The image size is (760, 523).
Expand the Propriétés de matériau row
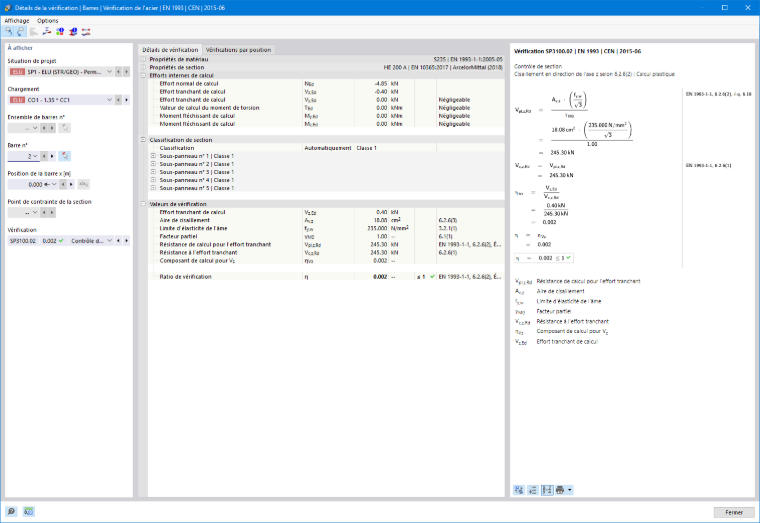[x=143, y=59]
